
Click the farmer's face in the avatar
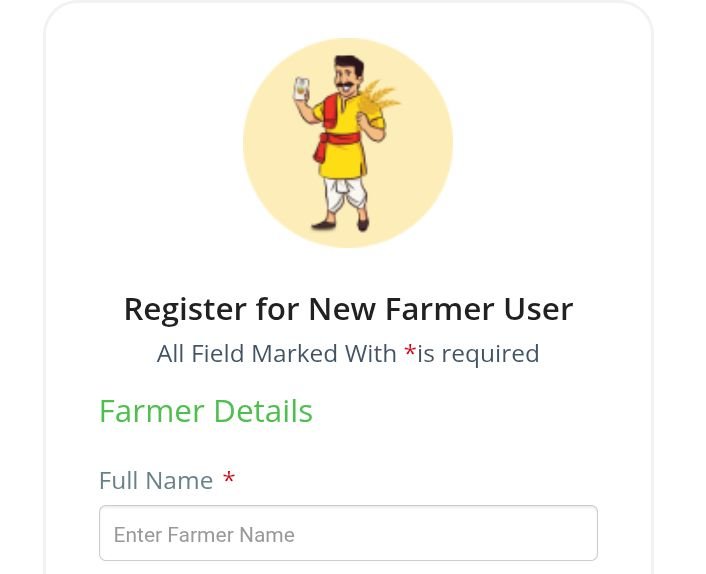coord(345,78)
